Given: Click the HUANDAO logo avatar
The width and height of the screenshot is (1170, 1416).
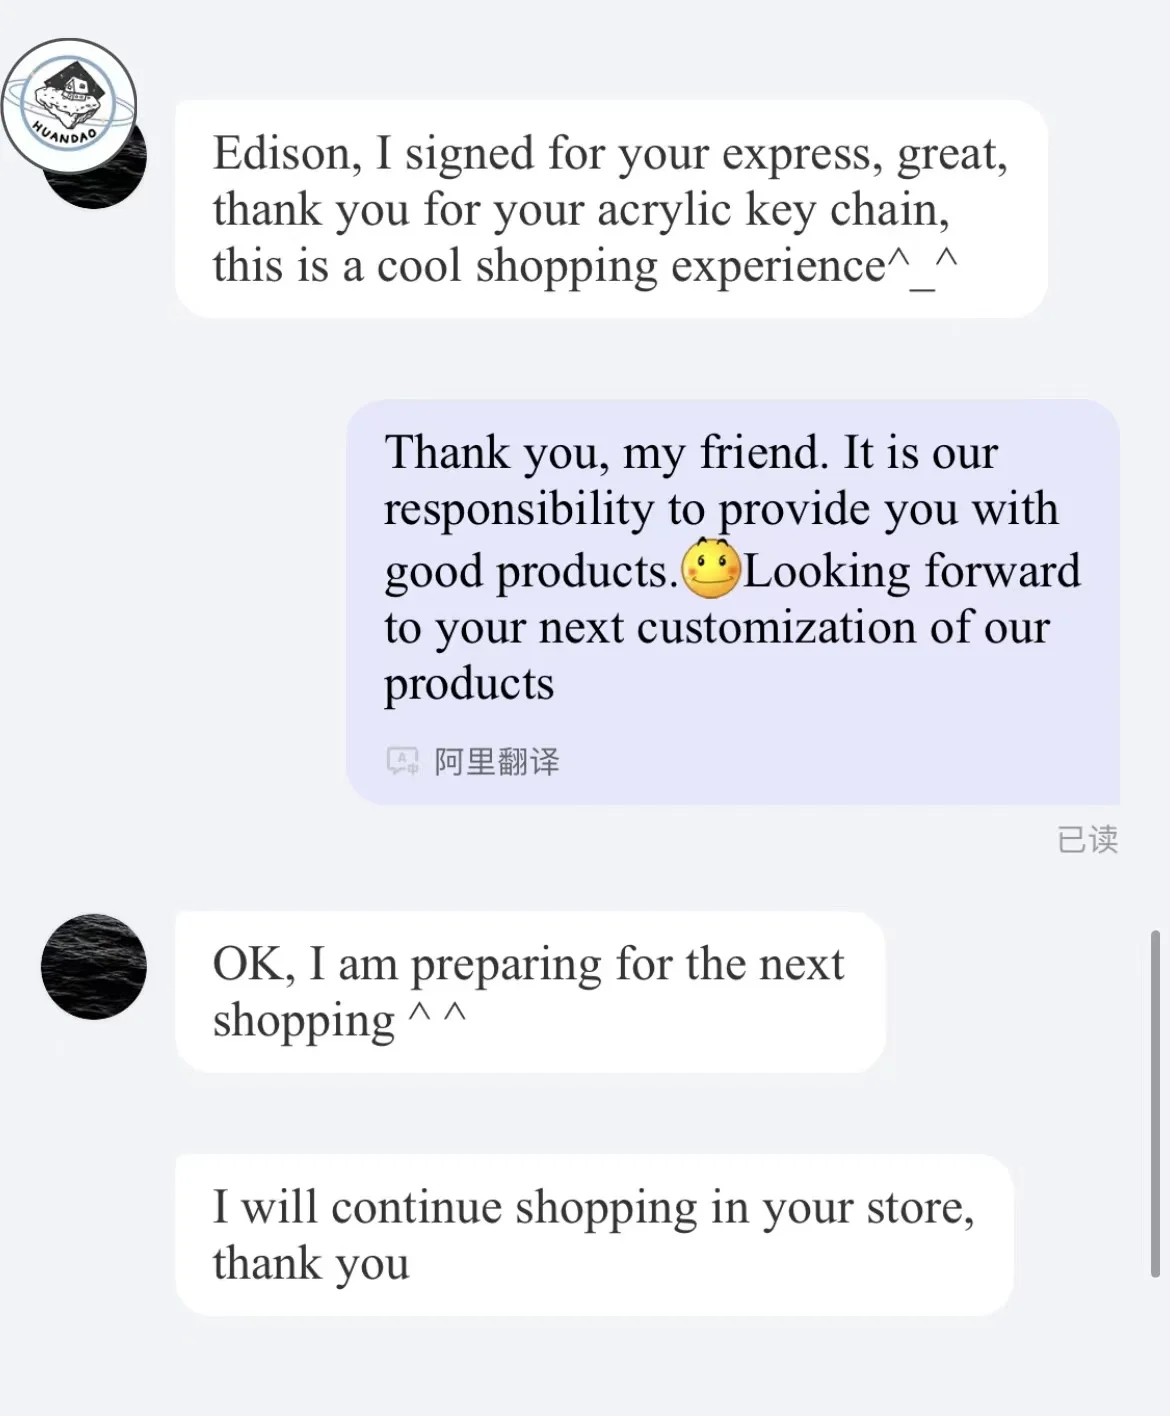Looking at the screenshot, I should pos(68,106).
